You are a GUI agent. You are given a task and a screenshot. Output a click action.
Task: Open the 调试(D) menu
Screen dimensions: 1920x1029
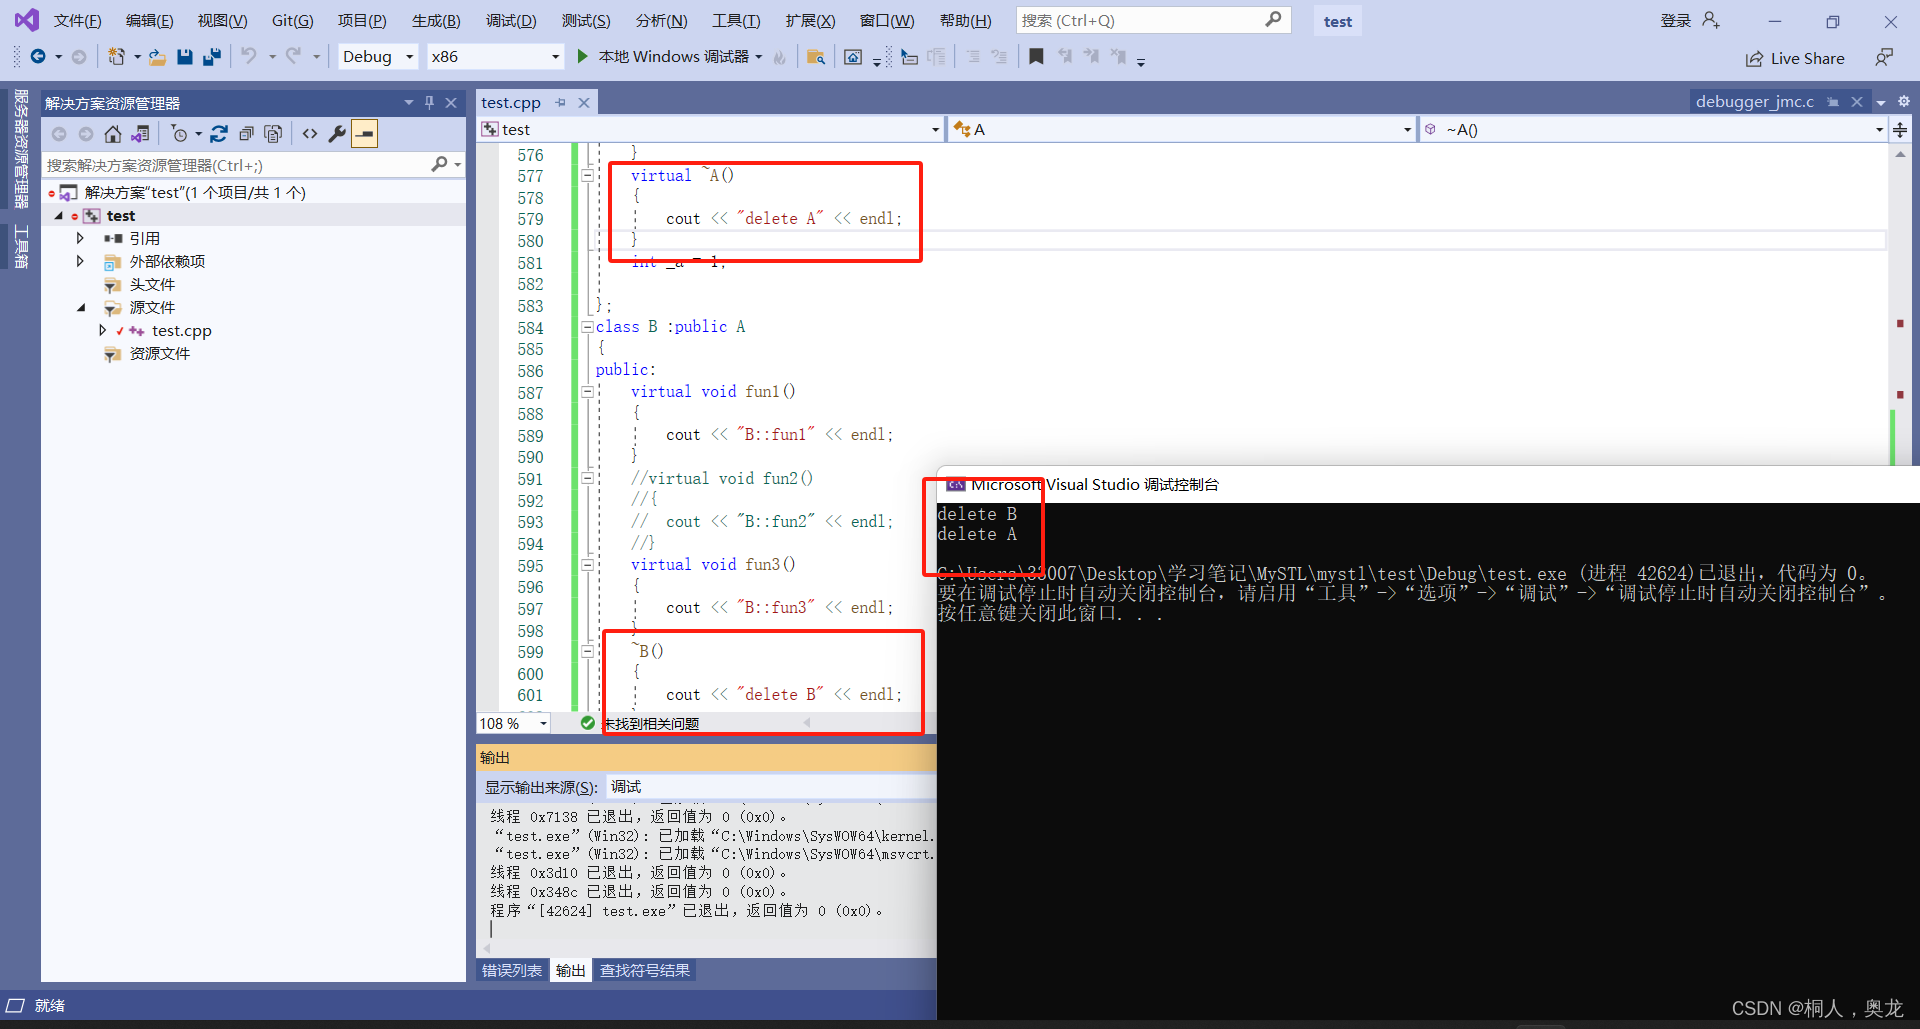[x=511, y=20]
